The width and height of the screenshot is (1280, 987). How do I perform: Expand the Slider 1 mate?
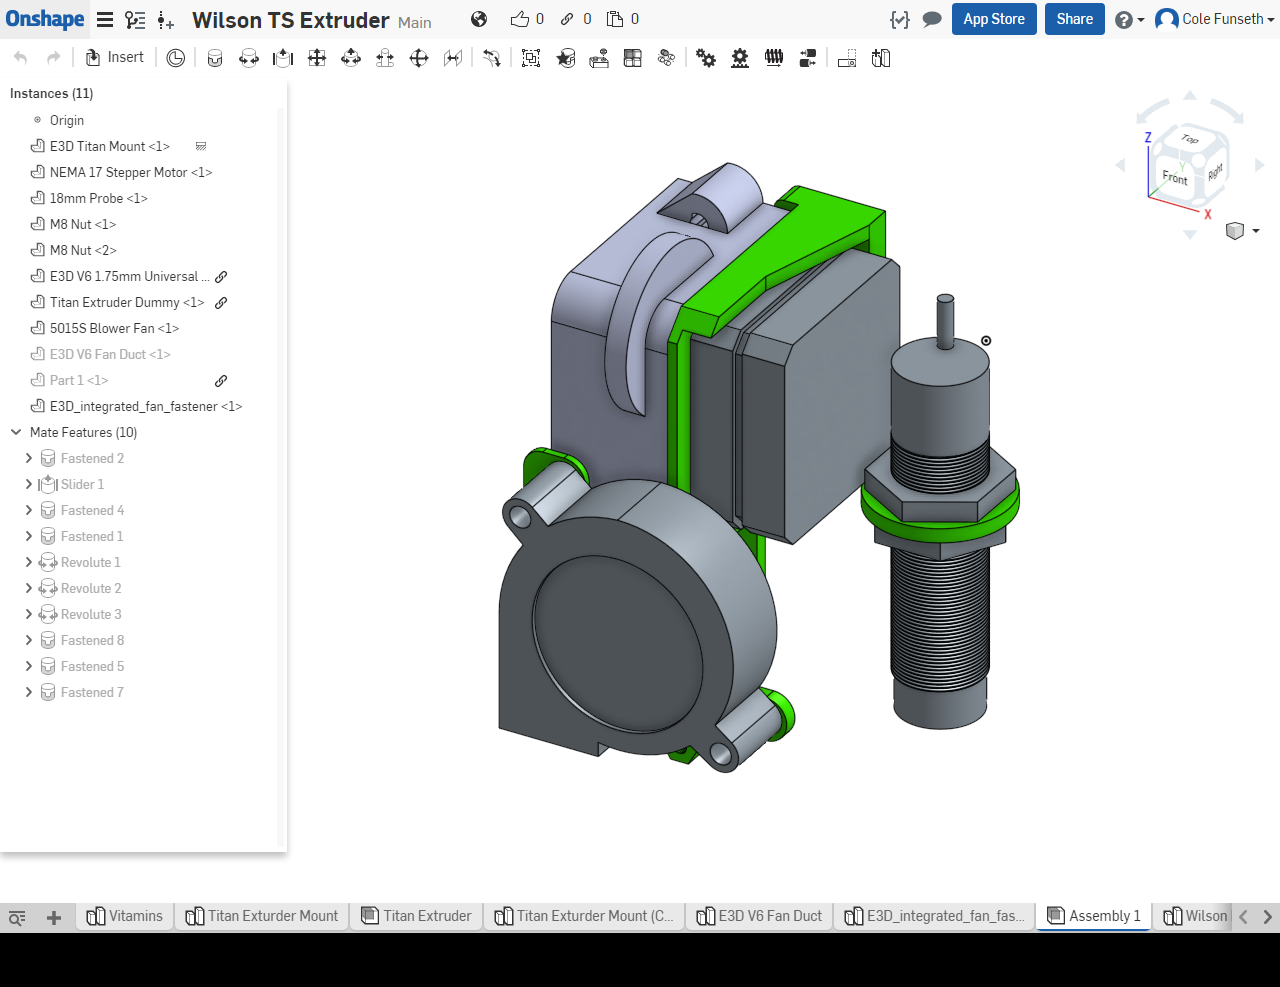tap(29, 484)
